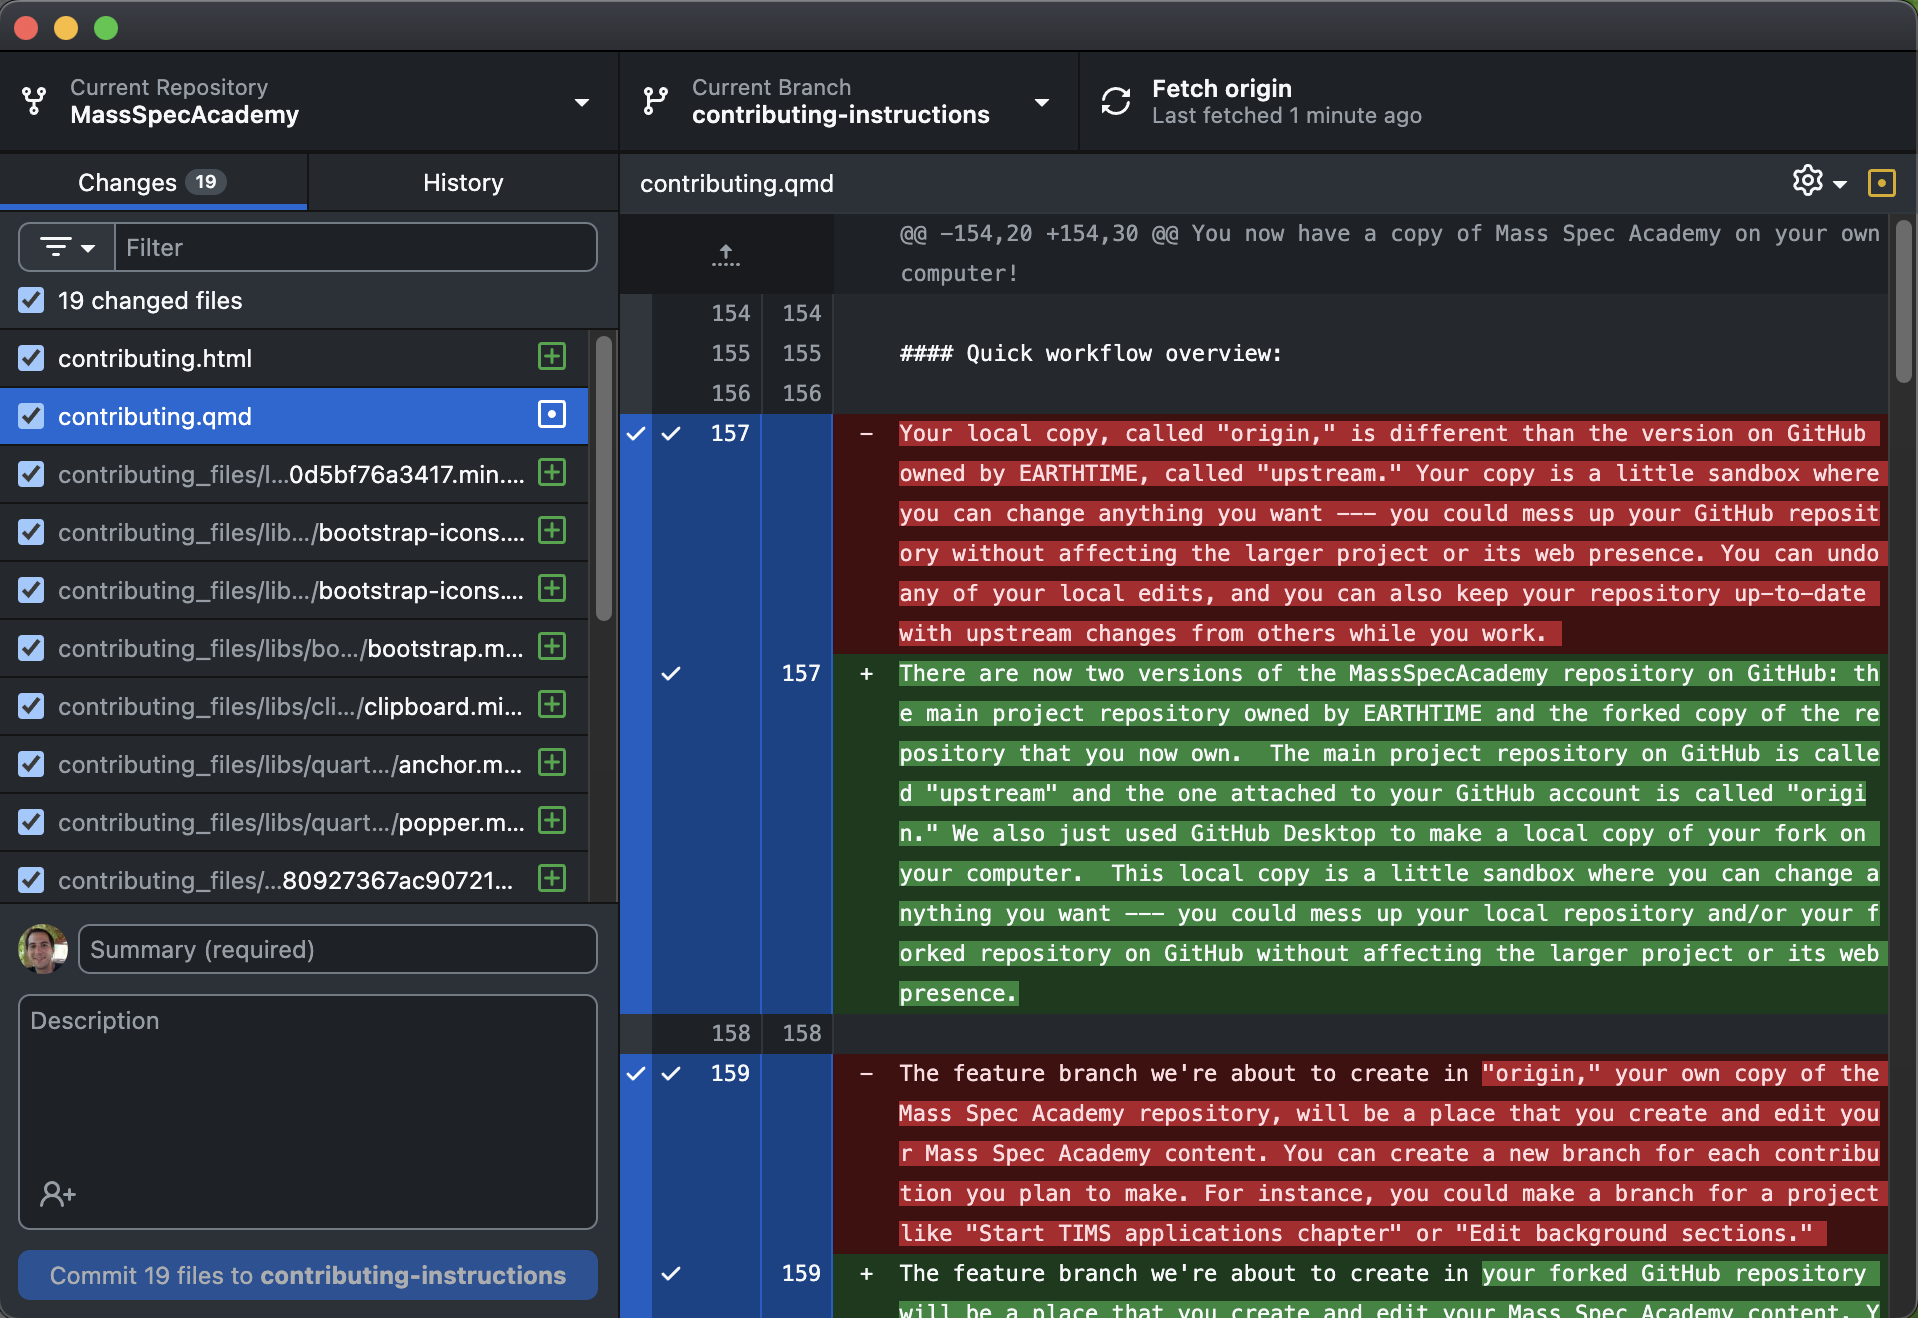This screenshot has width=1918, height=1318.
Task: Click added status icon for clipboard.mi... file
Action: (x=552, y=704)
